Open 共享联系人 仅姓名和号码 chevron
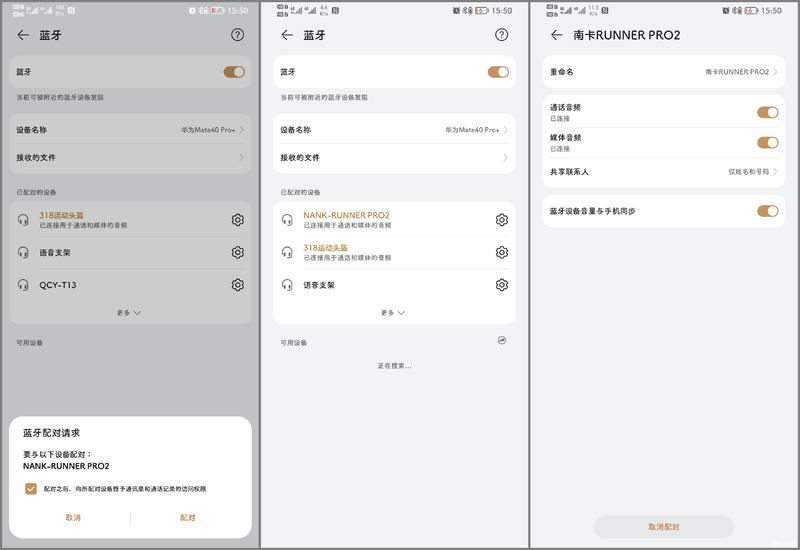 [775, 171]
